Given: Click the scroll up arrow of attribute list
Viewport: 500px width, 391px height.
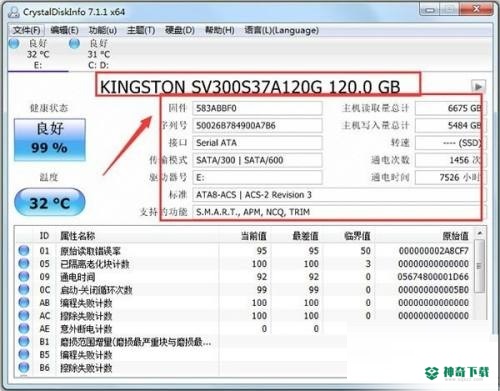Looking at the screenshot, I should 480,233.
